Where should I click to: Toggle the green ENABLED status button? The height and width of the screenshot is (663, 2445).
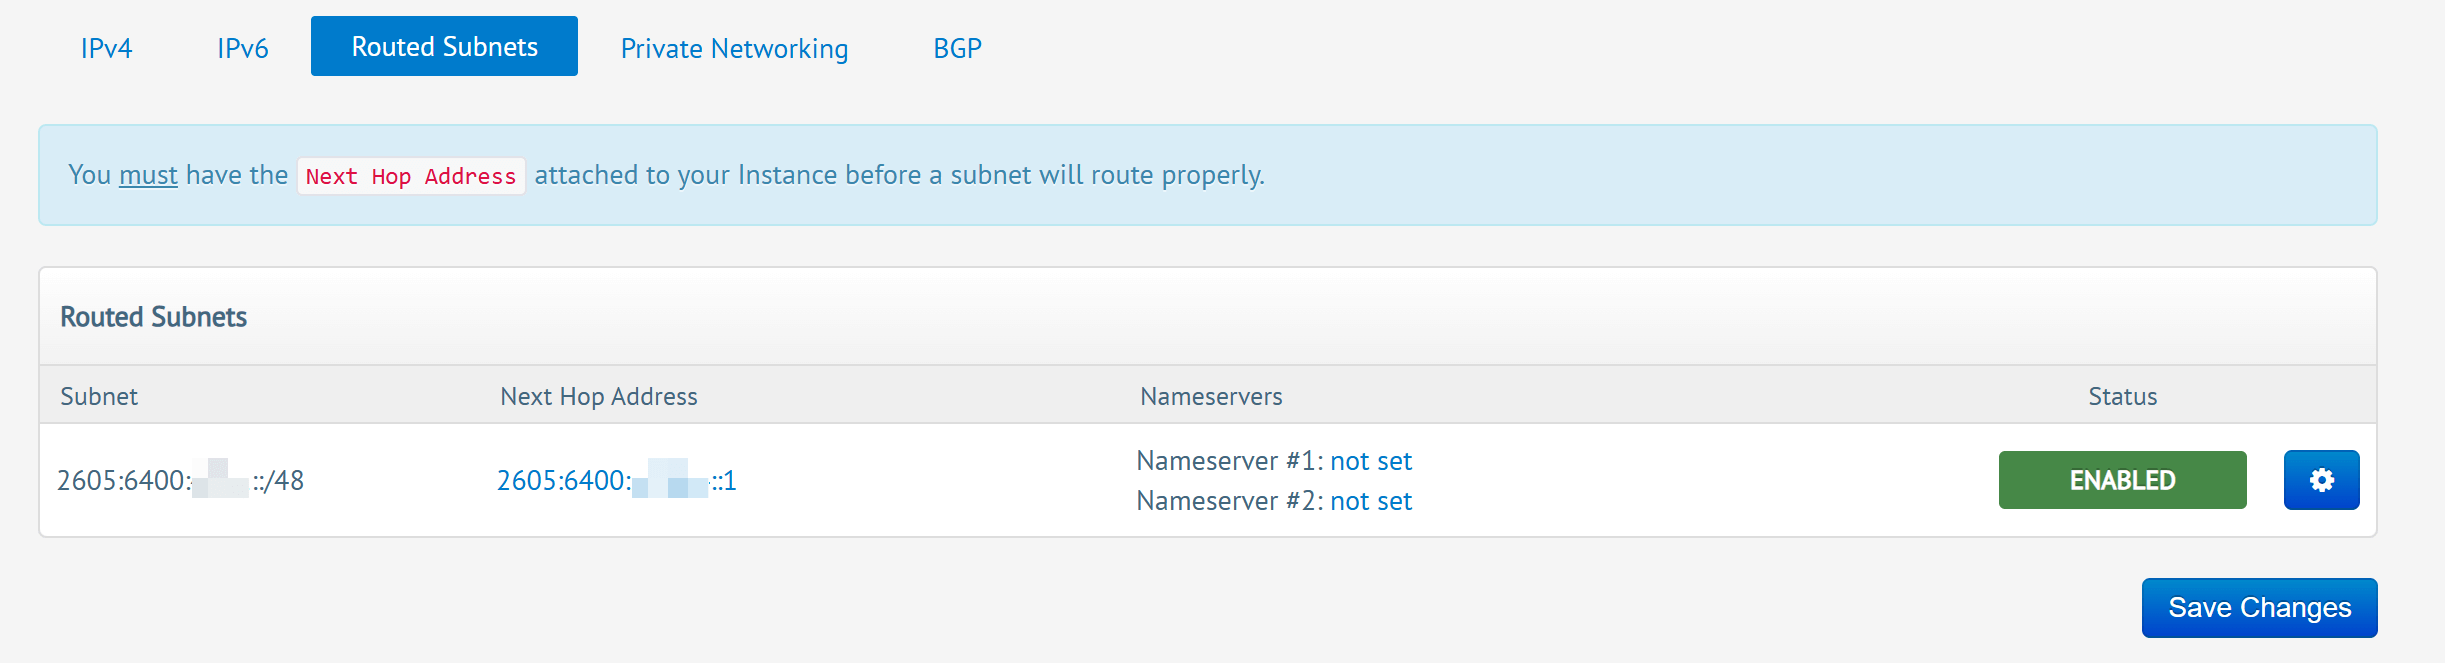click(x=2122, y=480)
